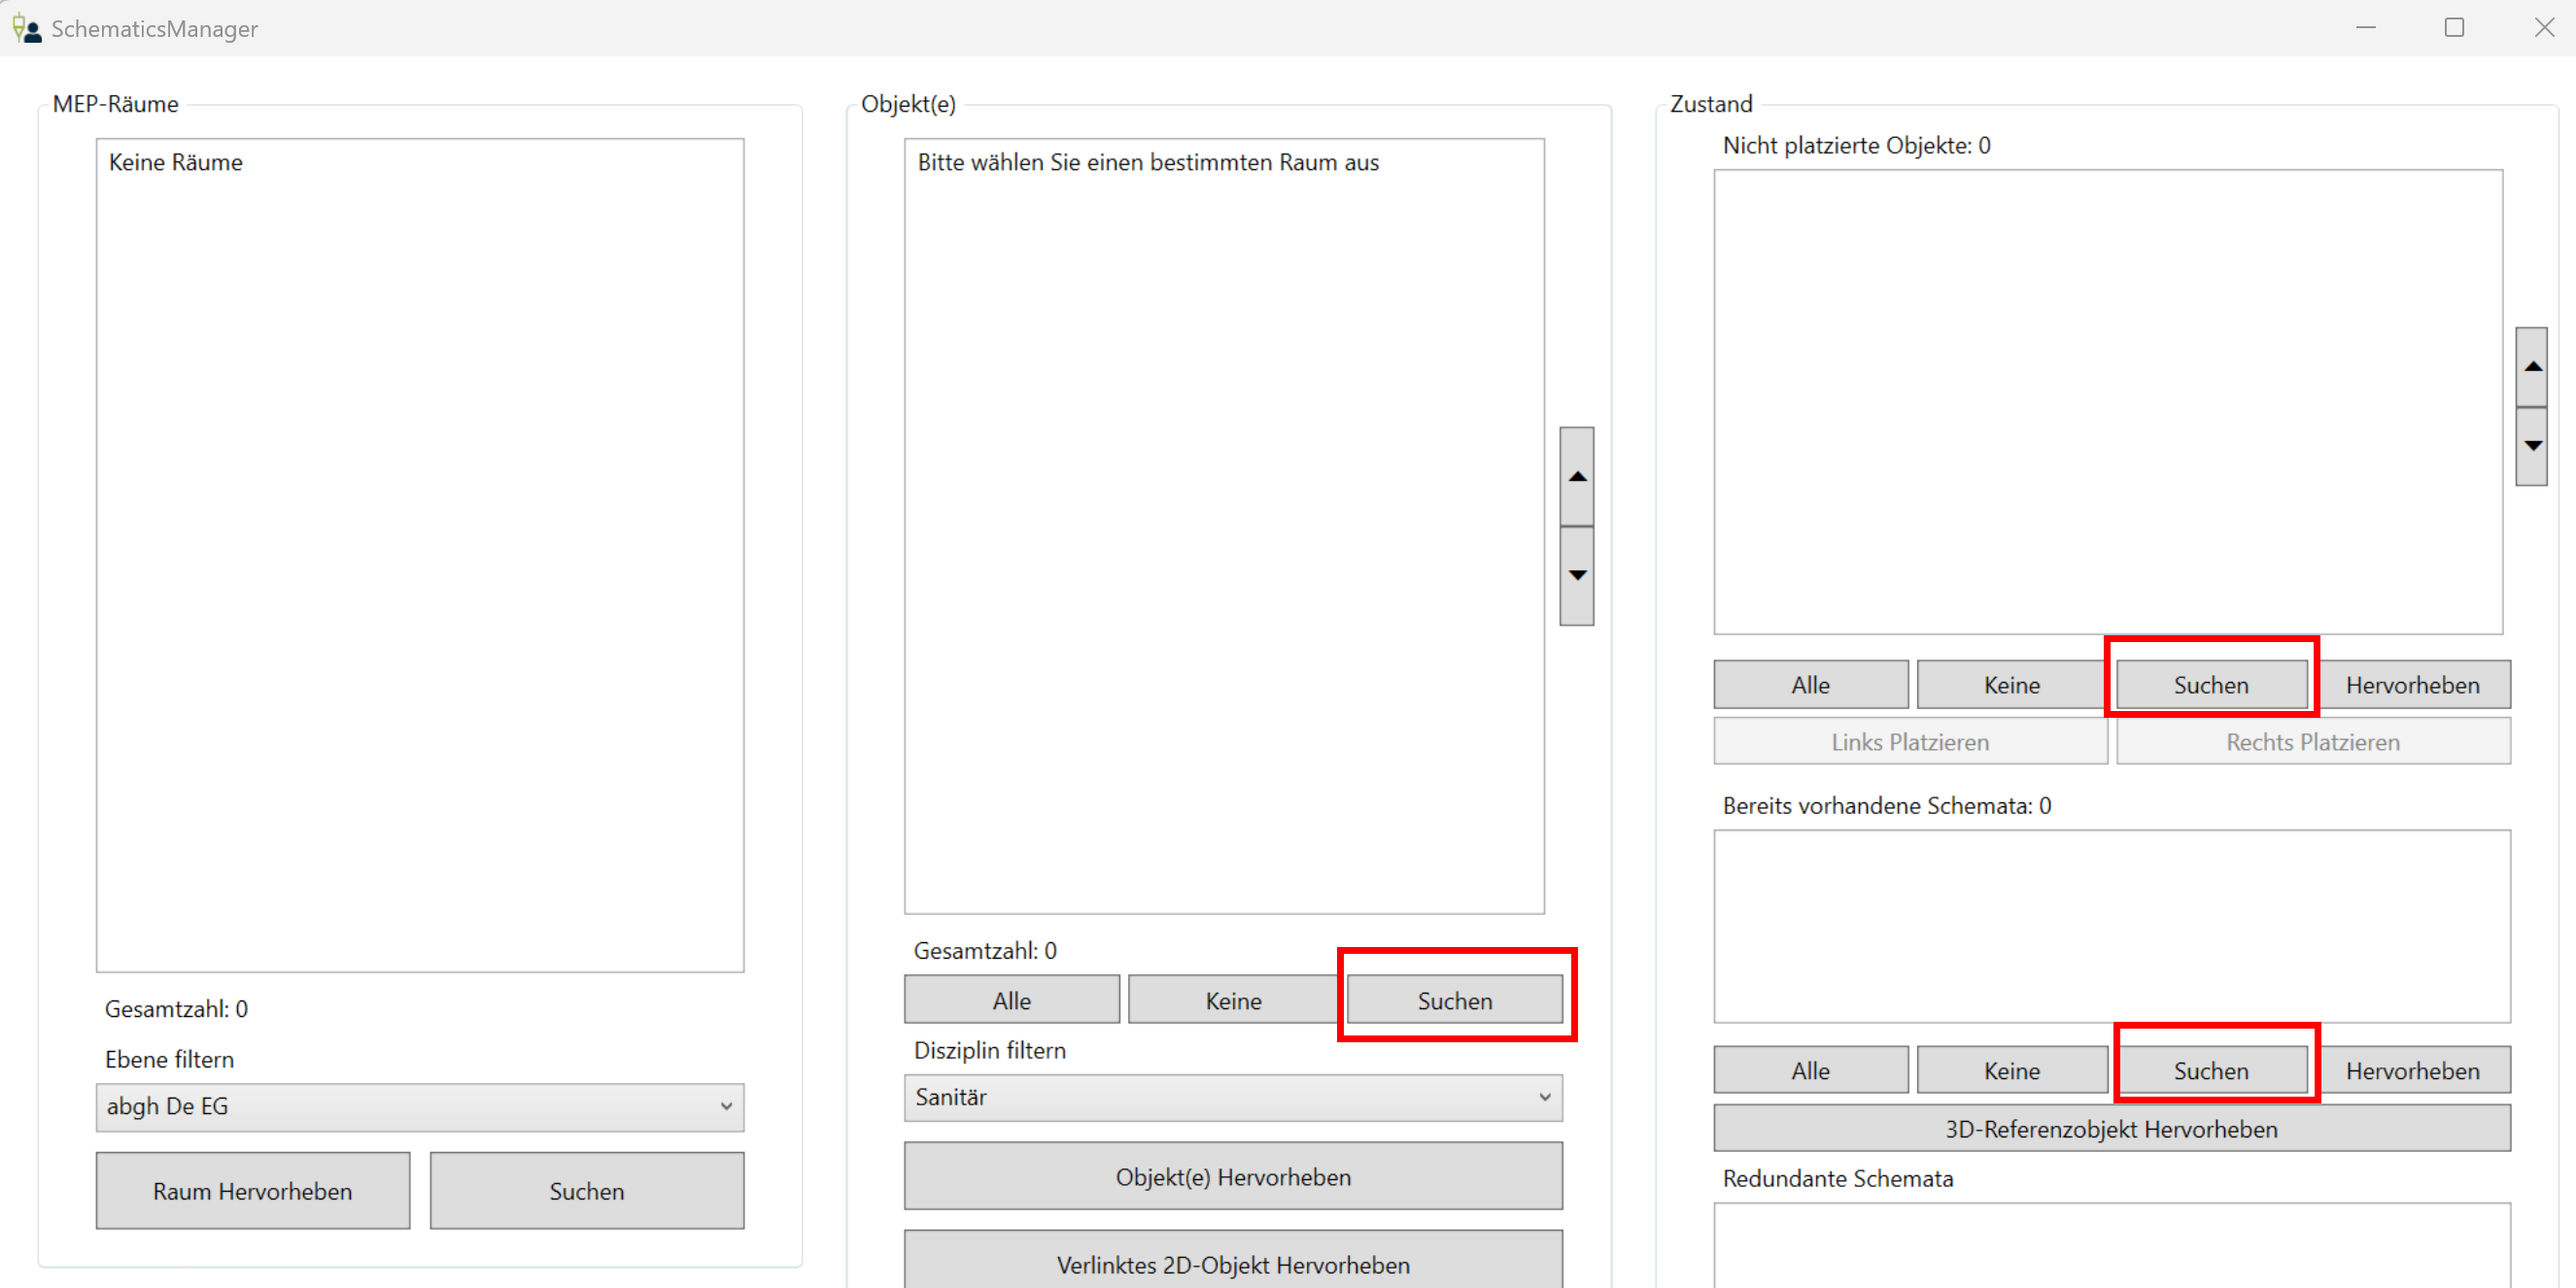Image resolution: width=2576 pixels, height=1288 pixels.
Task: Click Hervorheben under Nicht platzierte Objekte
Action: coord(2412,685)
